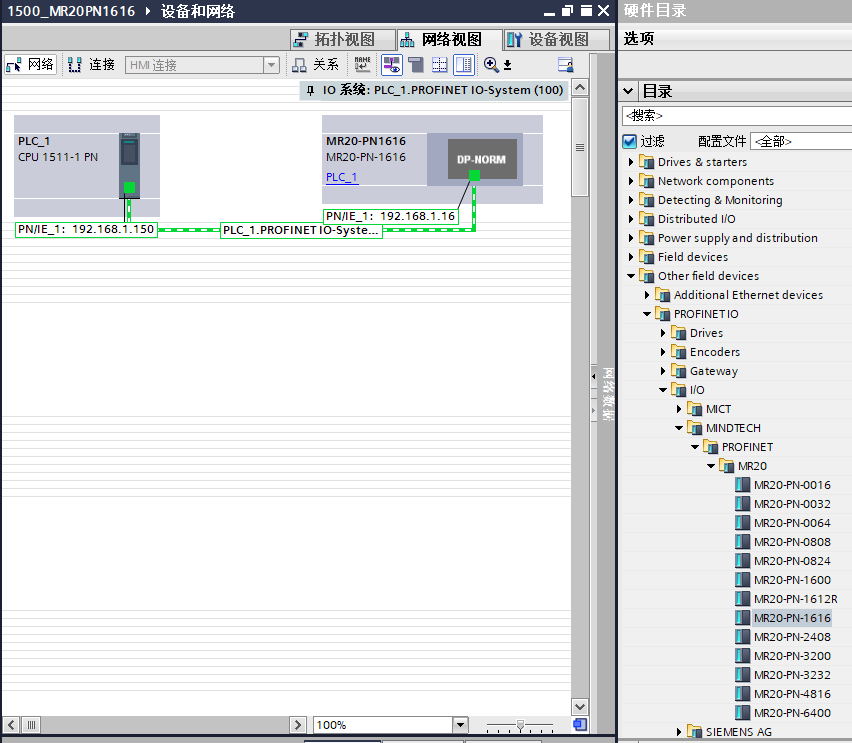Collapse the Other field devices folder
This screenshot has width=852, height=743.
pos(630,276)
